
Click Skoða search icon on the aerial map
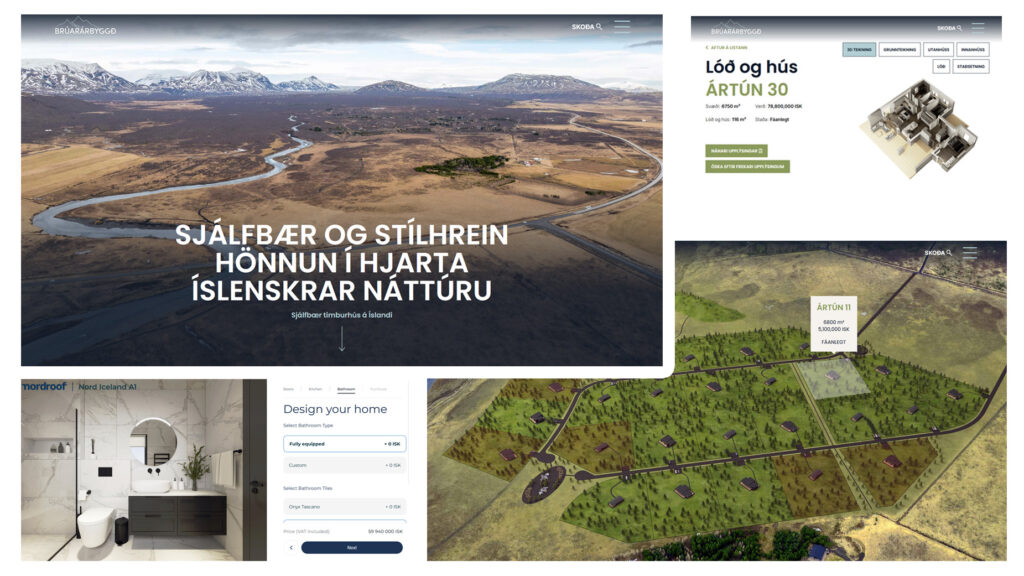pyautogui.click(x=938, y=253)
